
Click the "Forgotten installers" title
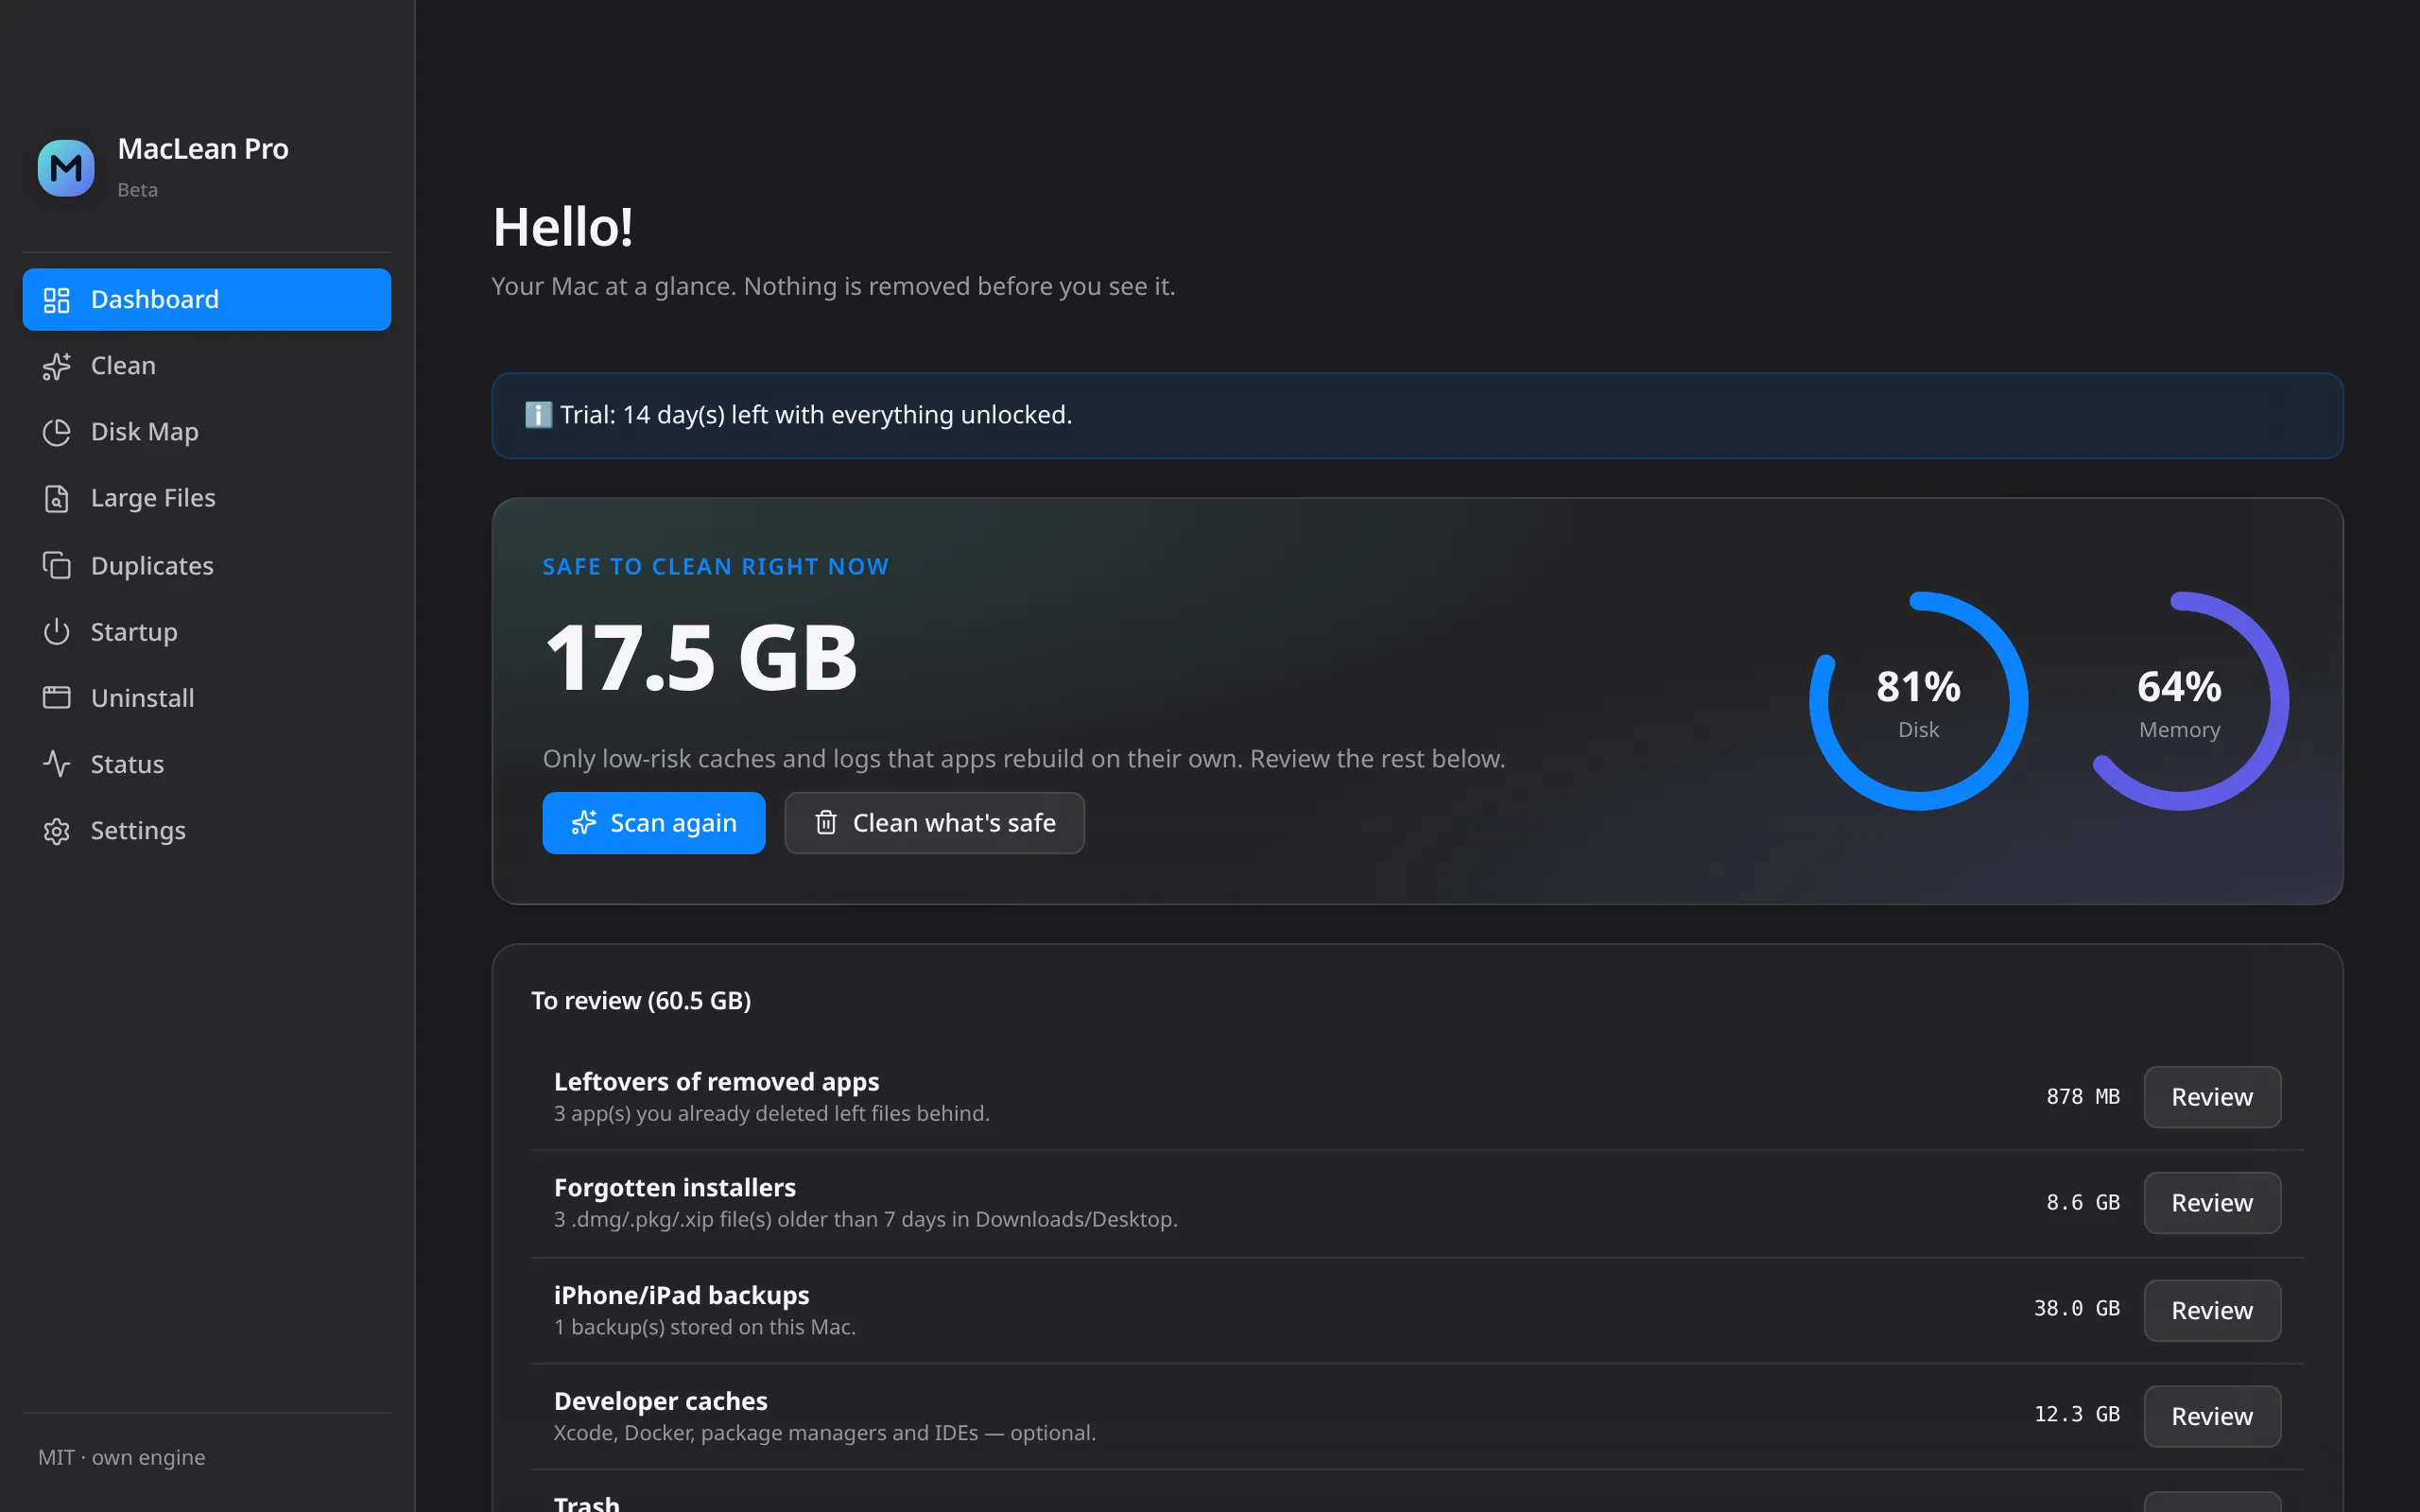[x=675, y=1188]
